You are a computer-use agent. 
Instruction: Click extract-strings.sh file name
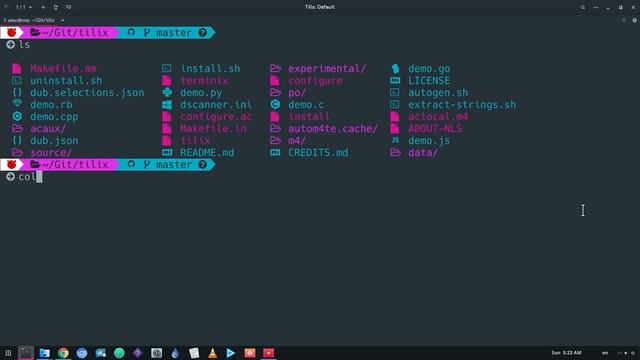(x=462, y=104)
